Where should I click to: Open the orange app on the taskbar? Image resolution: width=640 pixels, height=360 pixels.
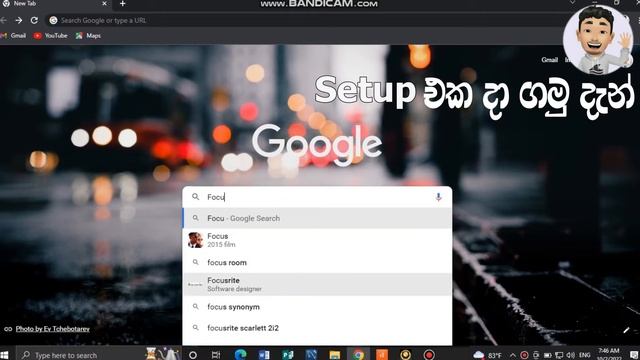[x=382, y=355]
